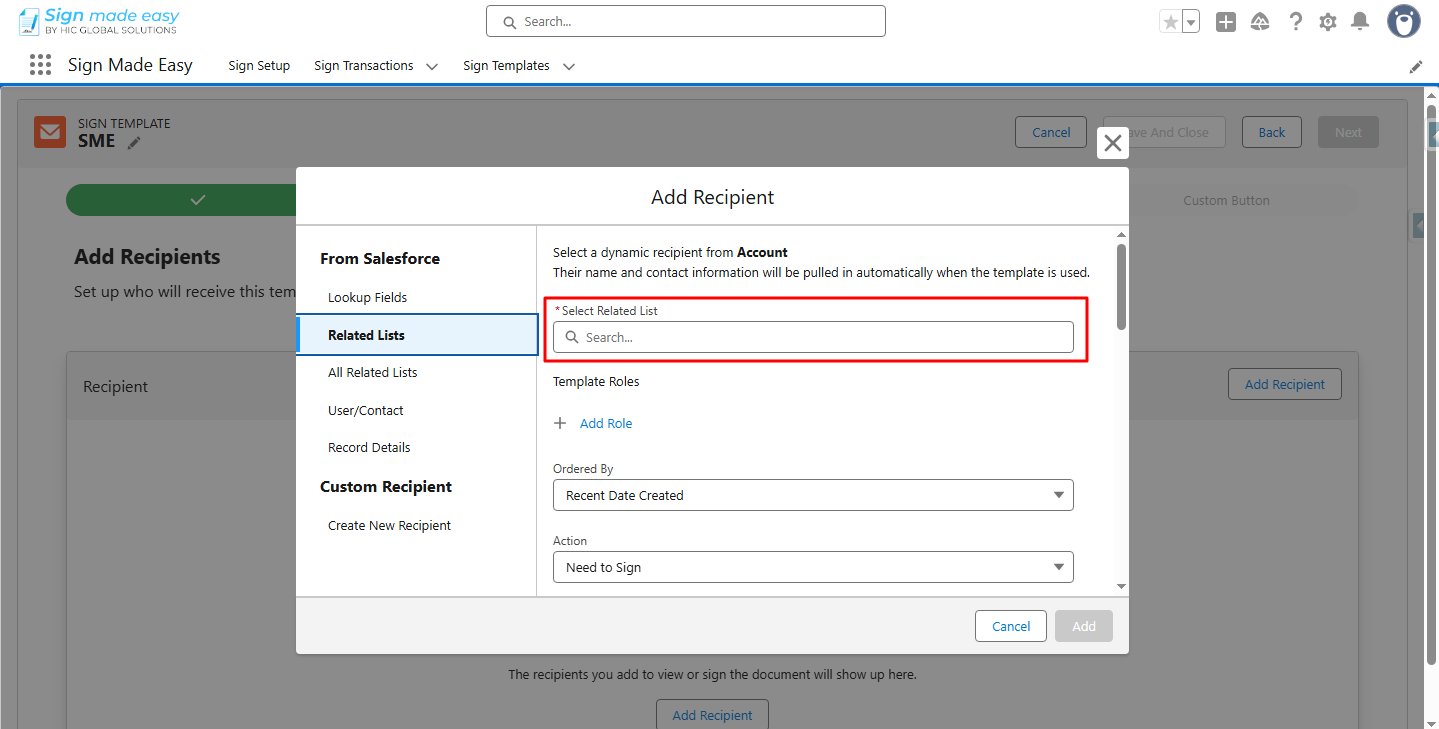Open the user profile avatar
Screen dimensions: 1439x729
click(x=1403, y=21)
